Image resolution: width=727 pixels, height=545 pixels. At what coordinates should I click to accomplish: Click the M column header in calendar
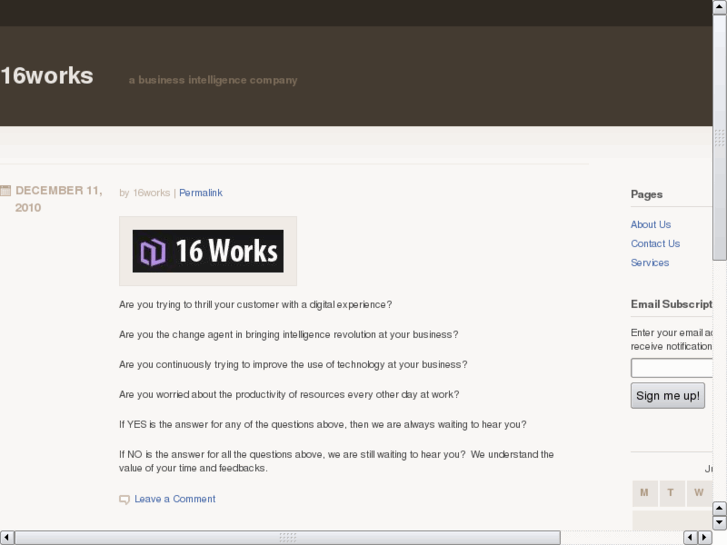644,493
